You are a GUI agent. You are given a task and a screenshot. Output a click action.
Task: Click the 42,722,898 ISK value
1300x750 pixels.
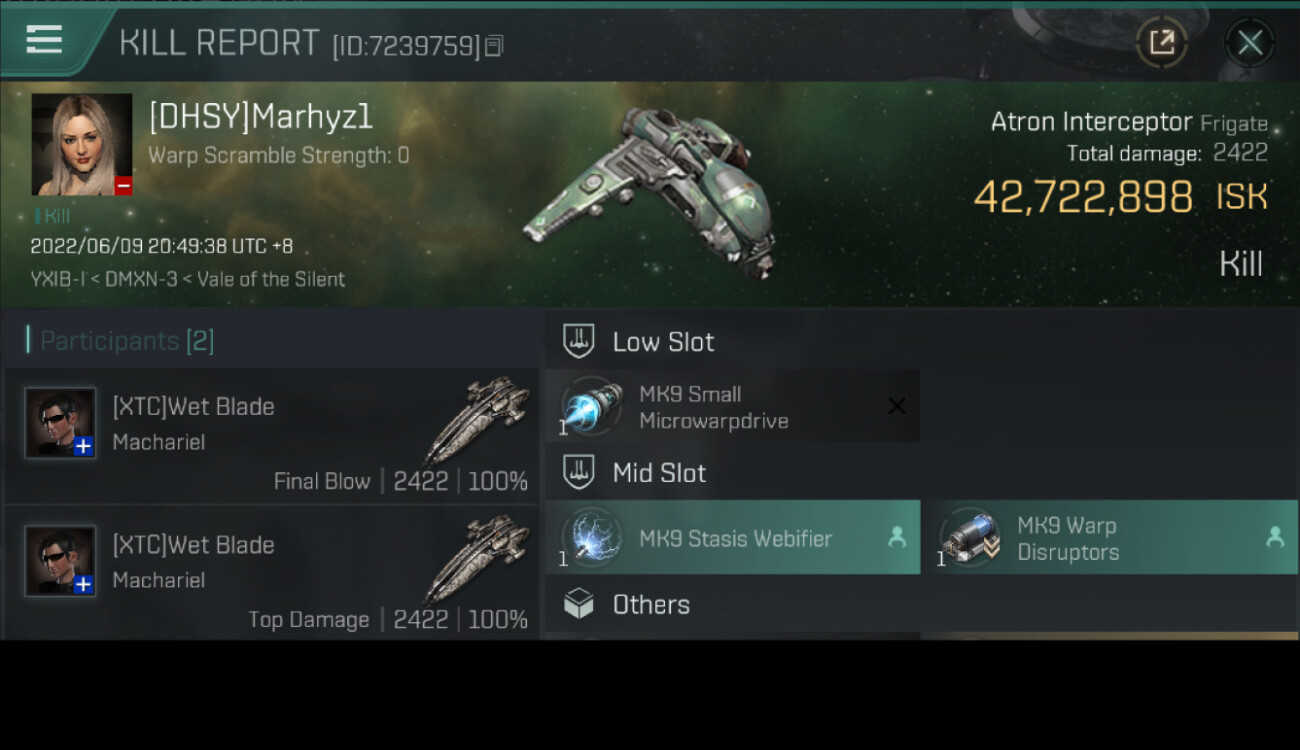click(x=1120, y=197)
